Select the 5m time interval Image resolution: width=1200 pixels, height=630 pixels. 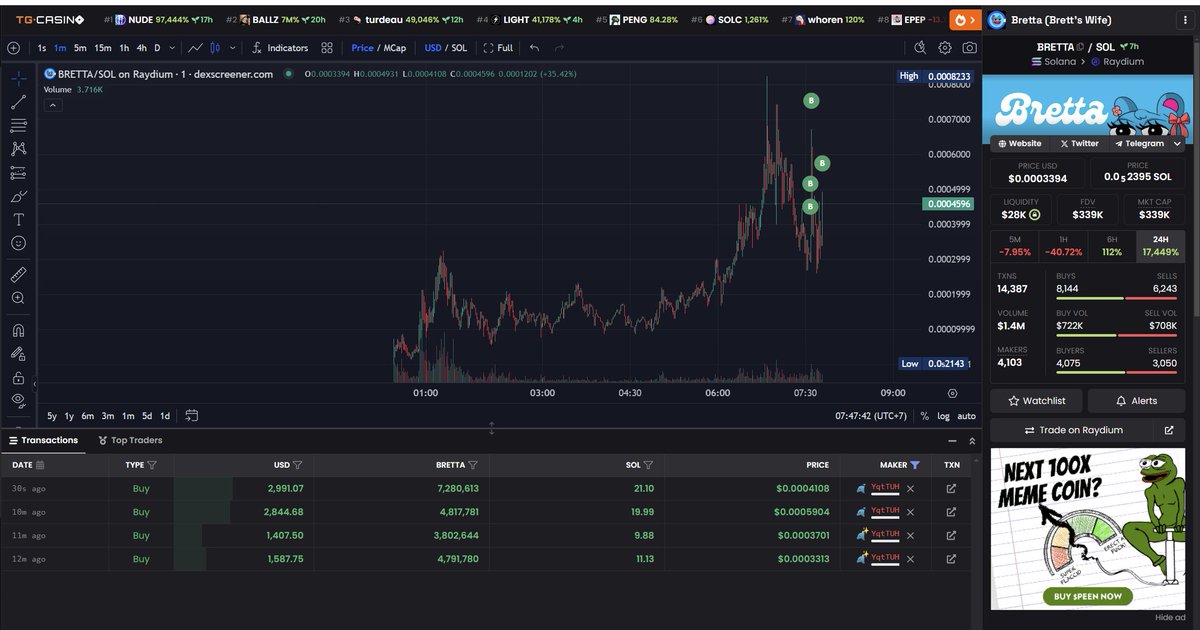click(80, 48)
